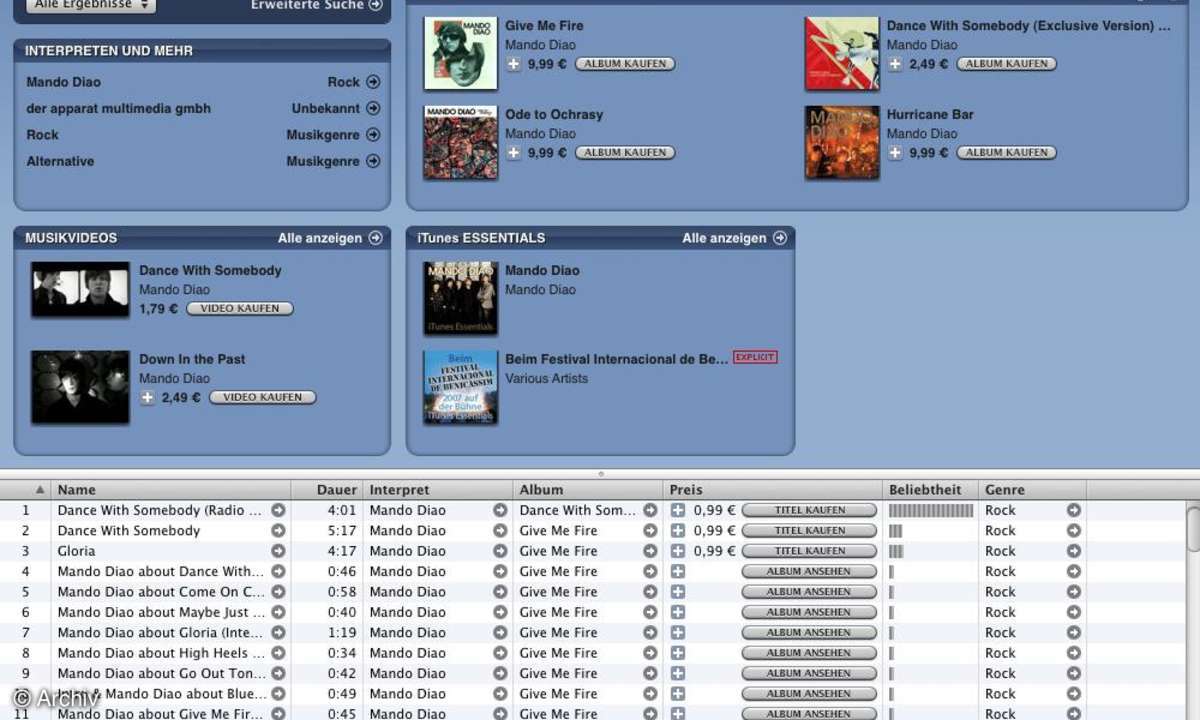Buy the Hurricane Bar album
1200x720 pixels.
[1007, 153]
